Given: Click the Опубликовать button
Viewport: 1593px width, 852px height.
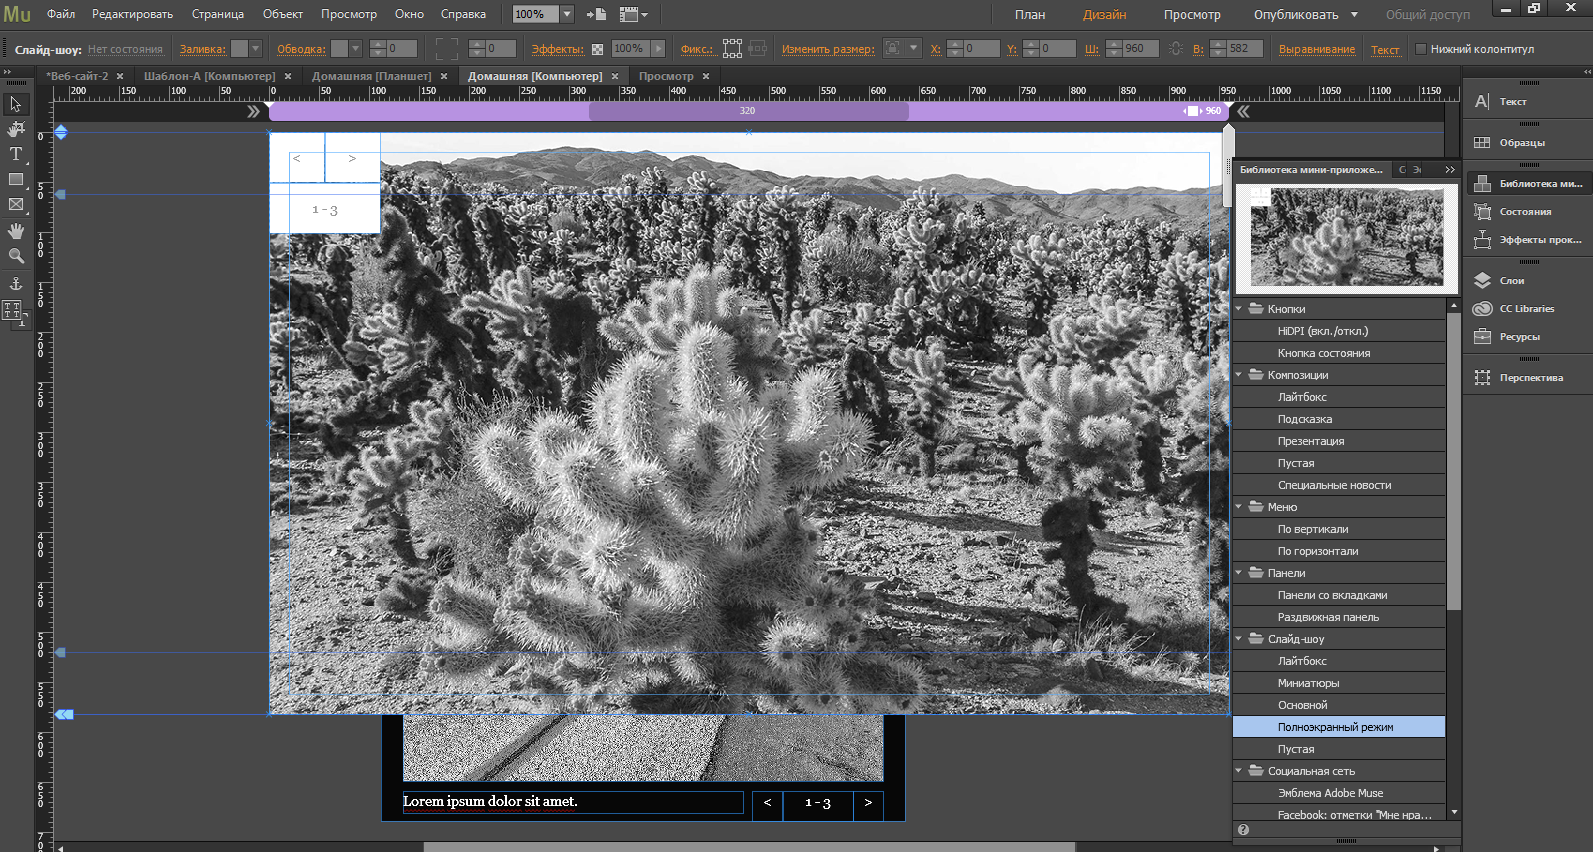Looking at the screenshot, I should click(1296, 15).
